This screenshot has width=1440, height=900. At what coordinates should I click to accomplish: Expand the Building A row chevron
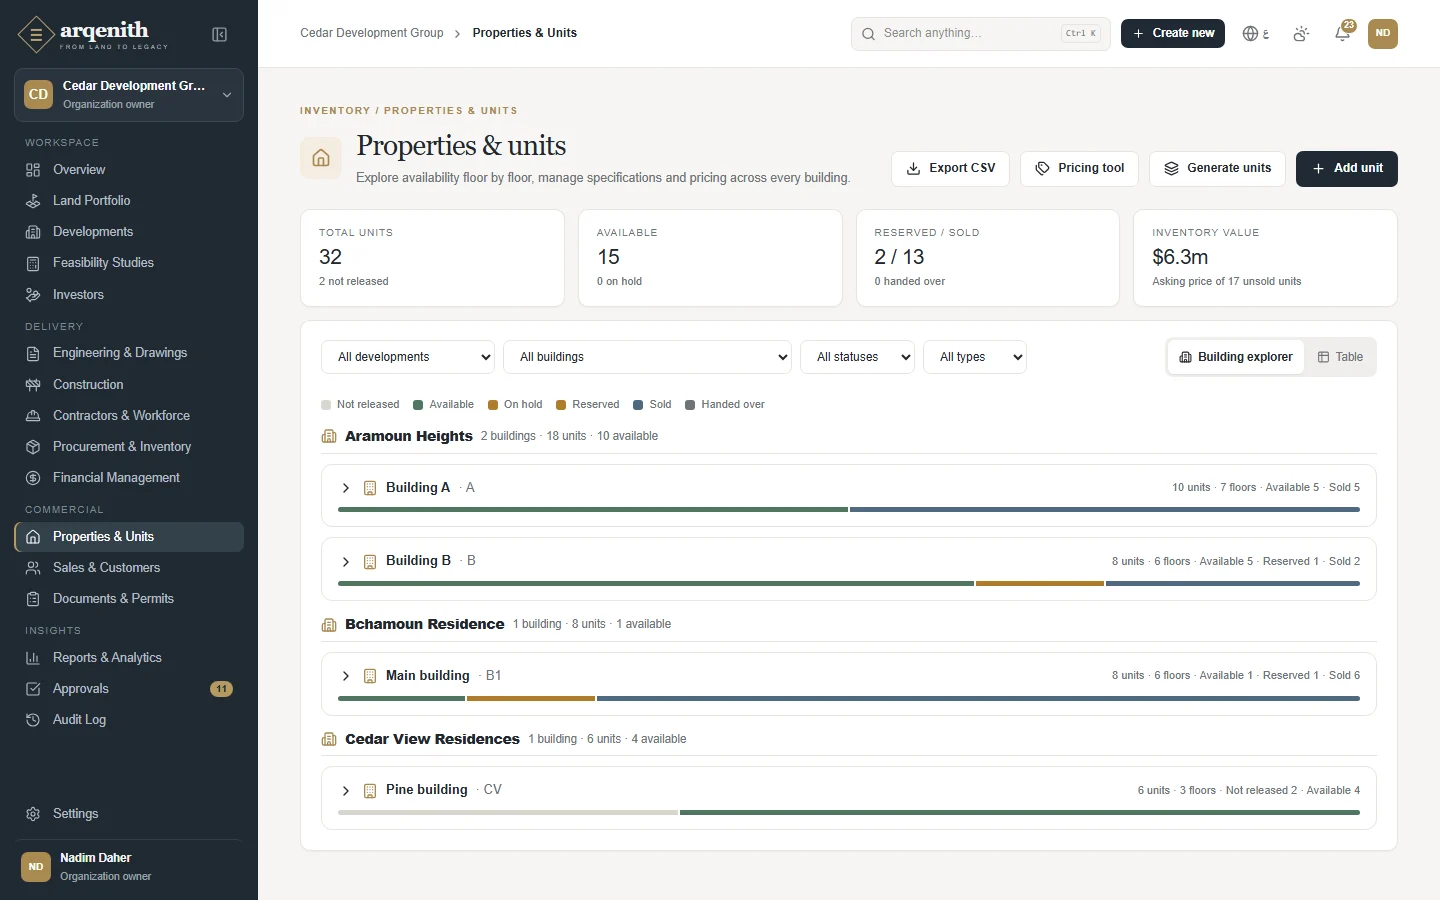click(x=346, y=488)
